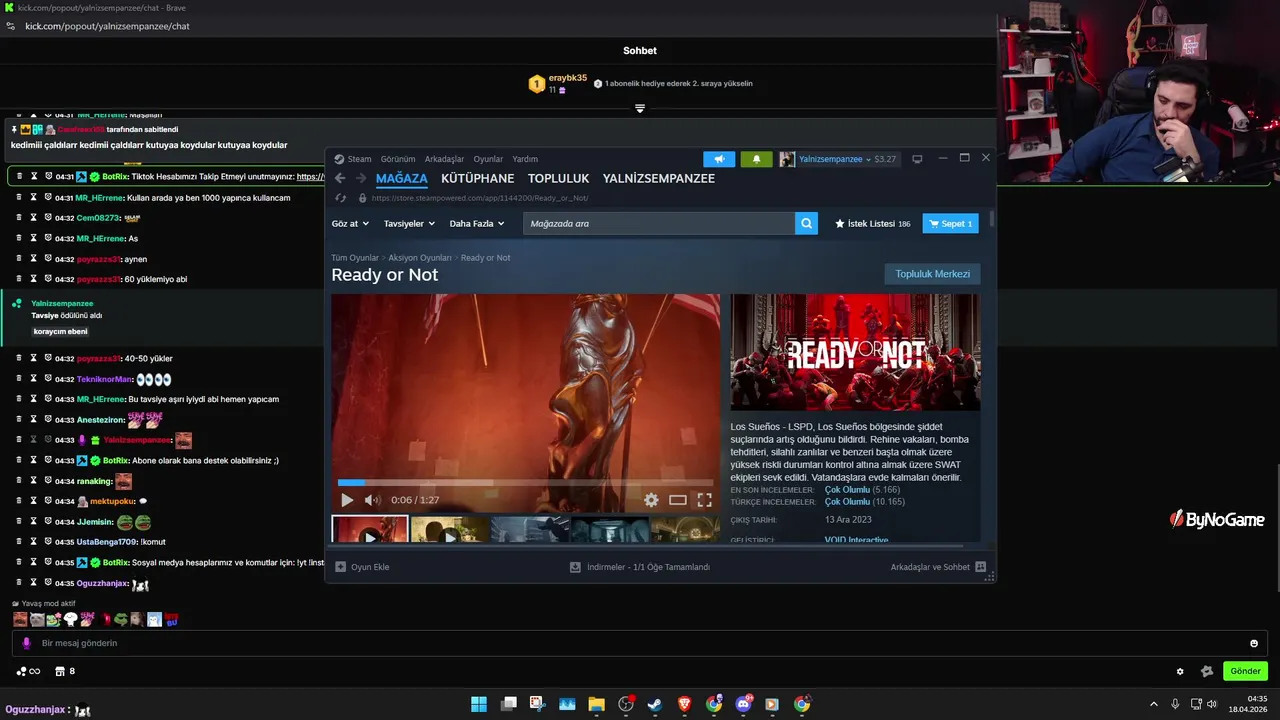Open trailer video settings gear

point(651,500)
